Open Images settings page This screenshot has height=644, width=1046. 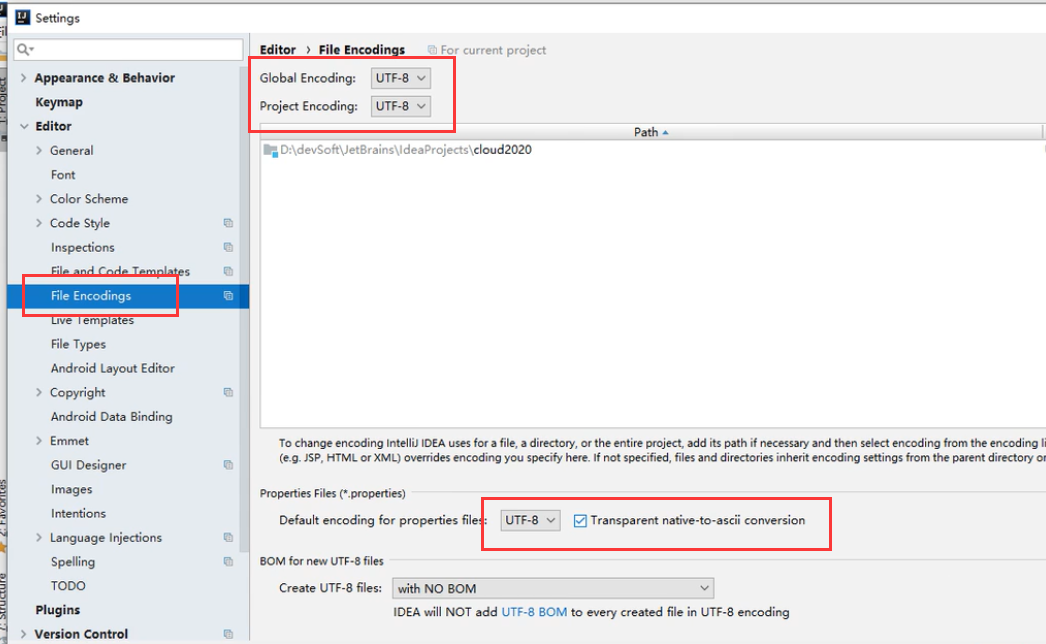coord(71,489)
